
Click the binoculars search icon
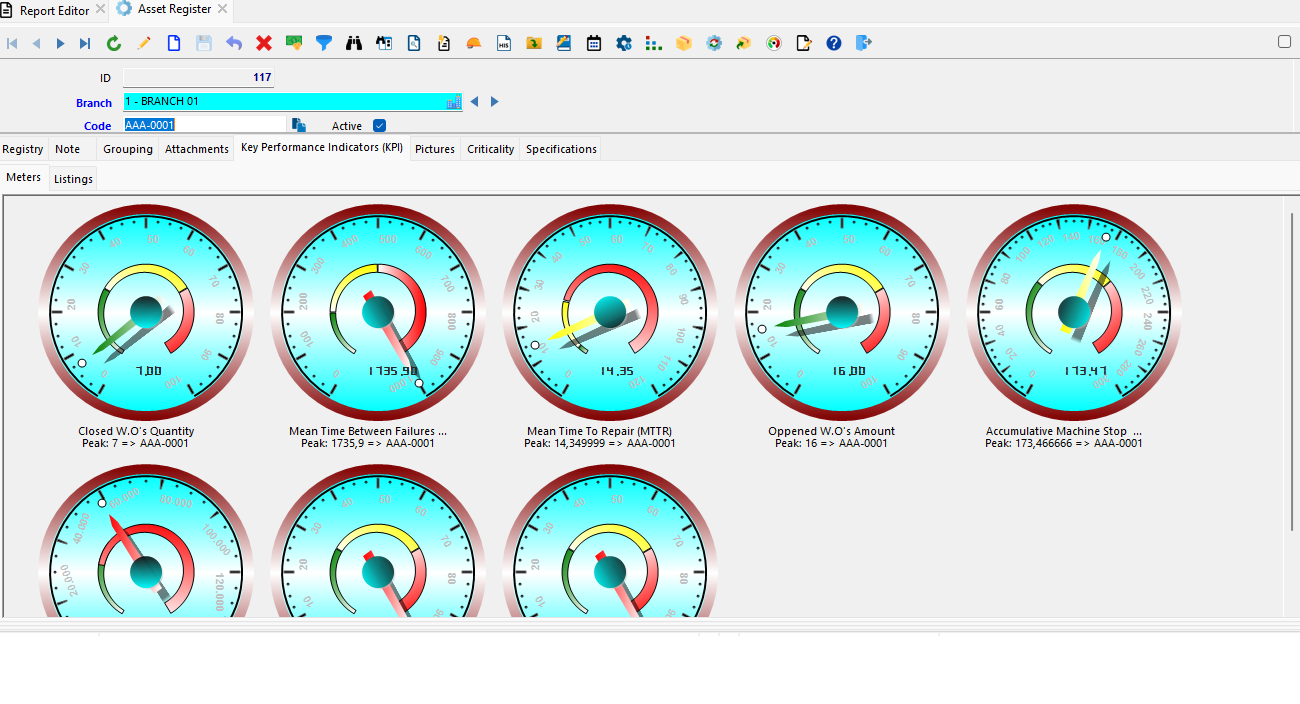(x=353, y=43)
